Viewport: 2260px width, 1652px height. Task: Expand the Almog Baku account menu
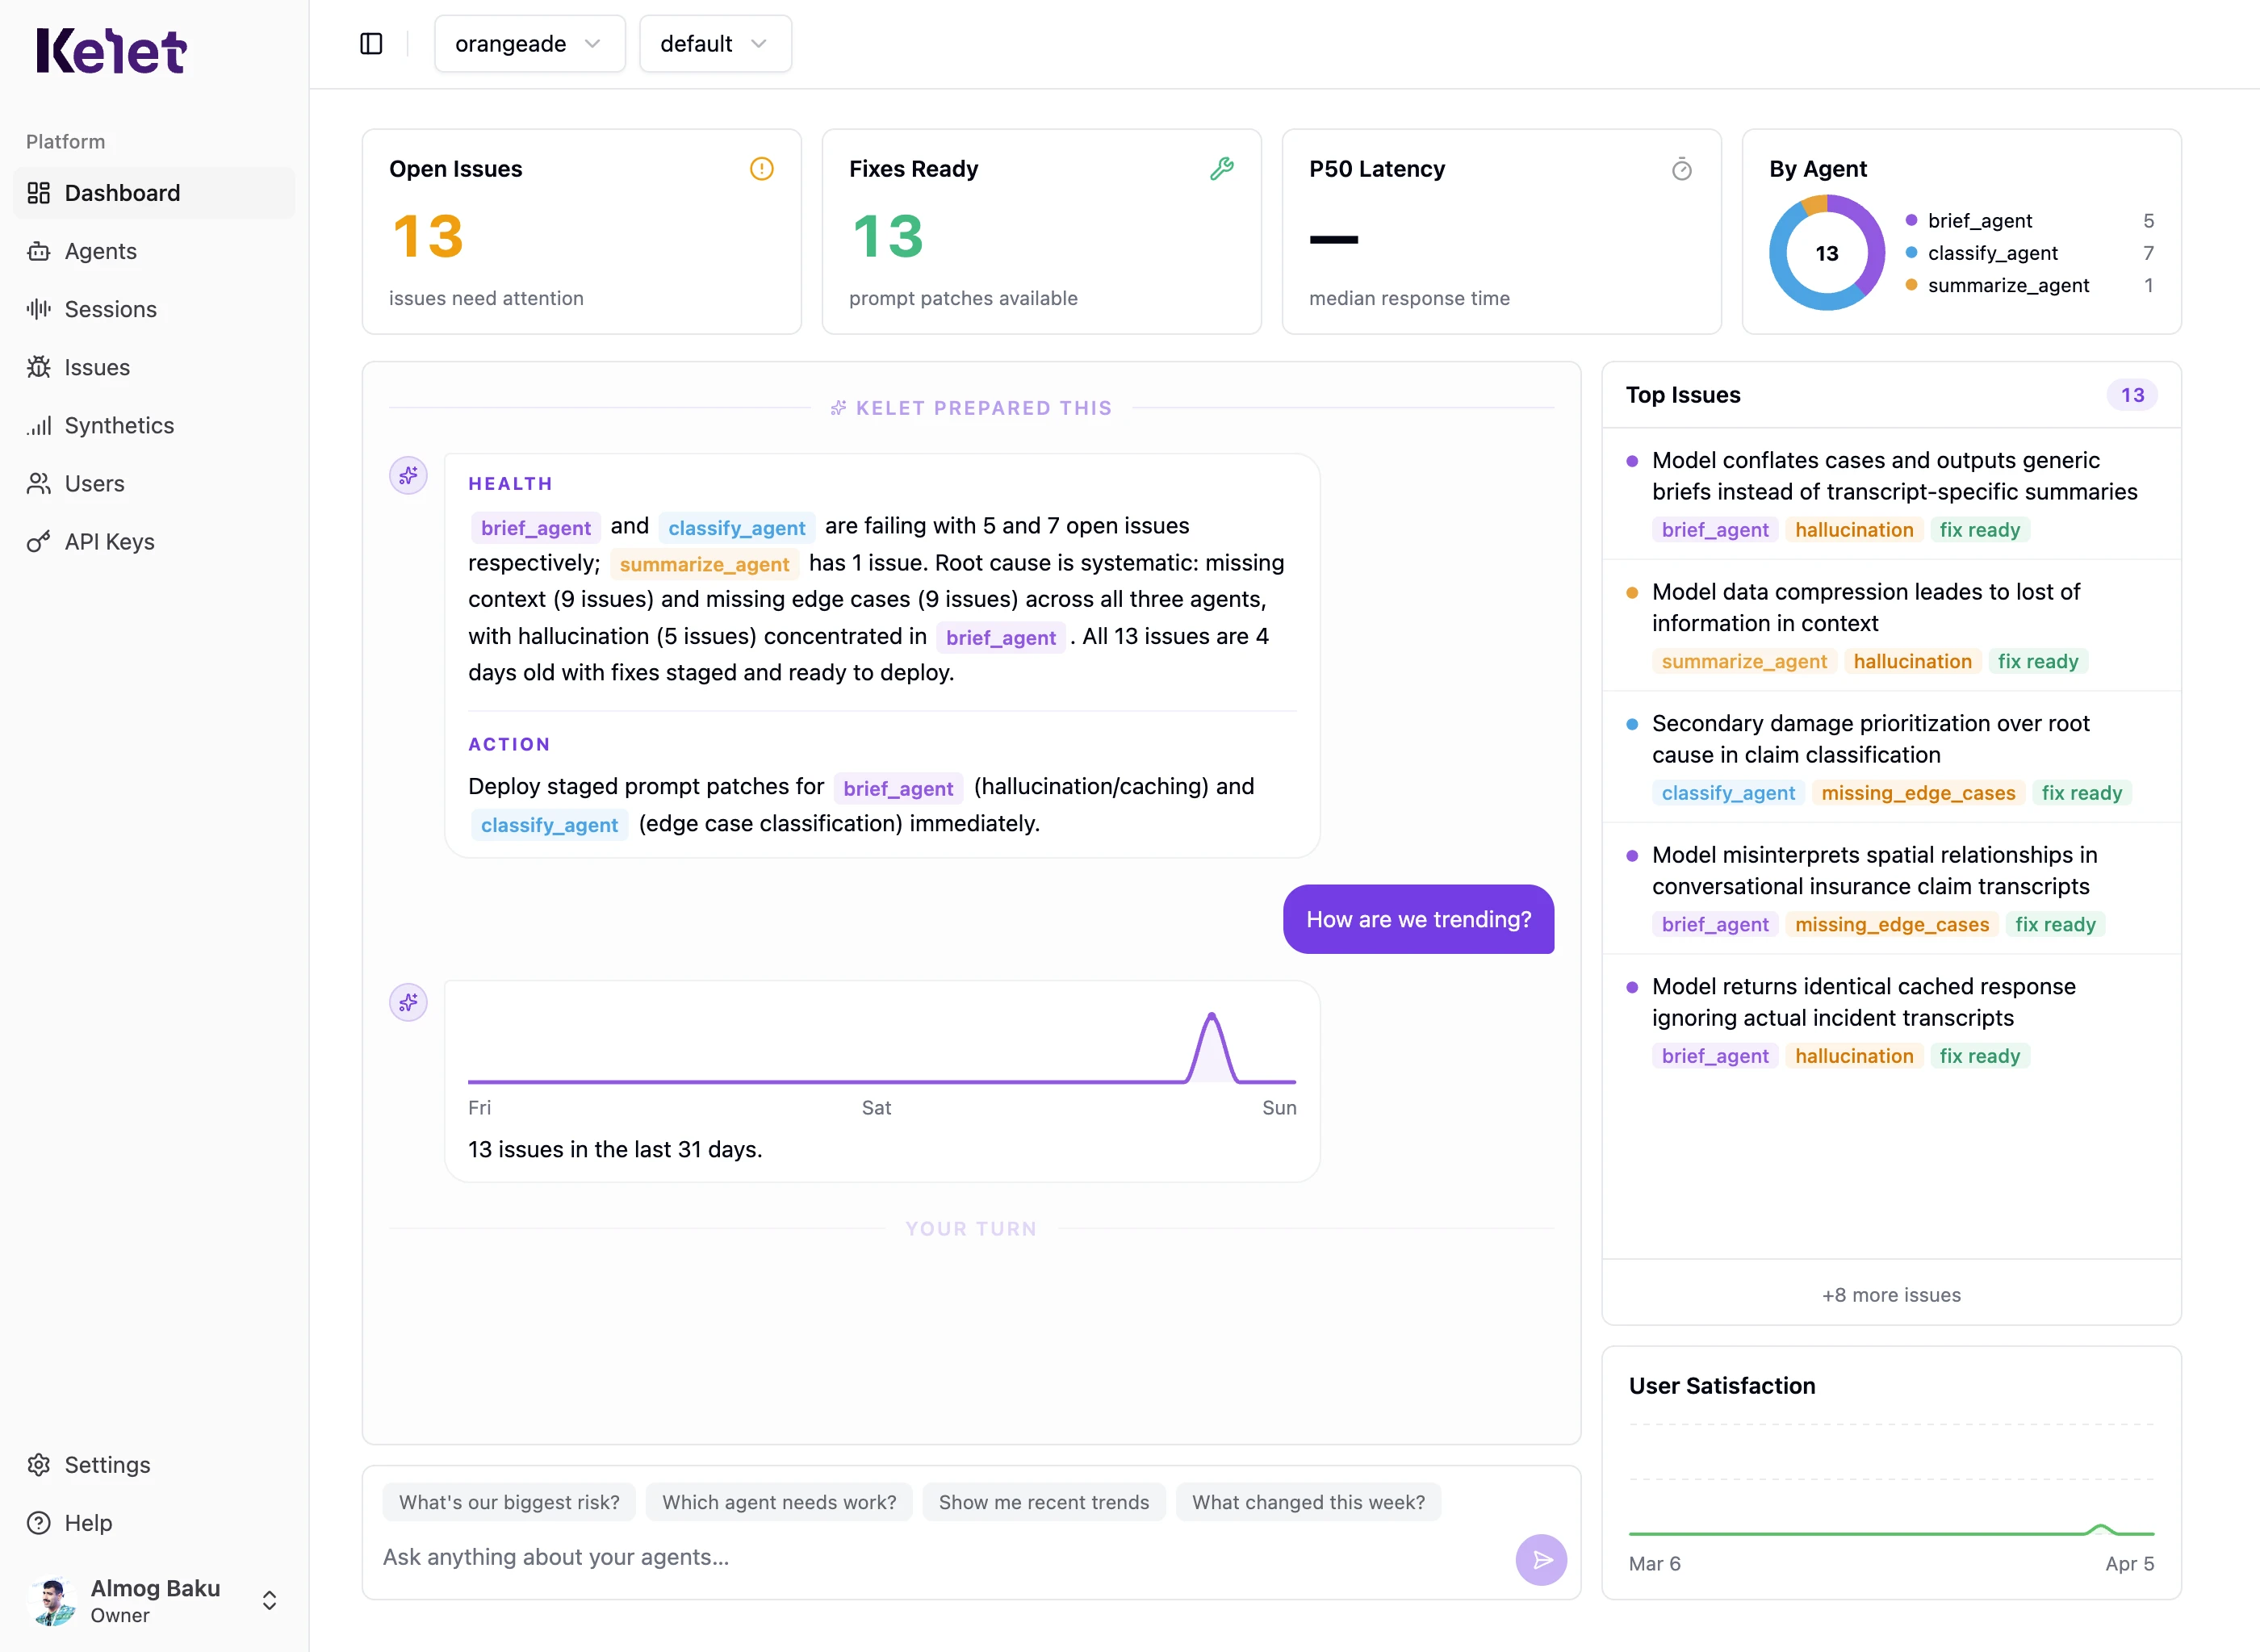268,1599
